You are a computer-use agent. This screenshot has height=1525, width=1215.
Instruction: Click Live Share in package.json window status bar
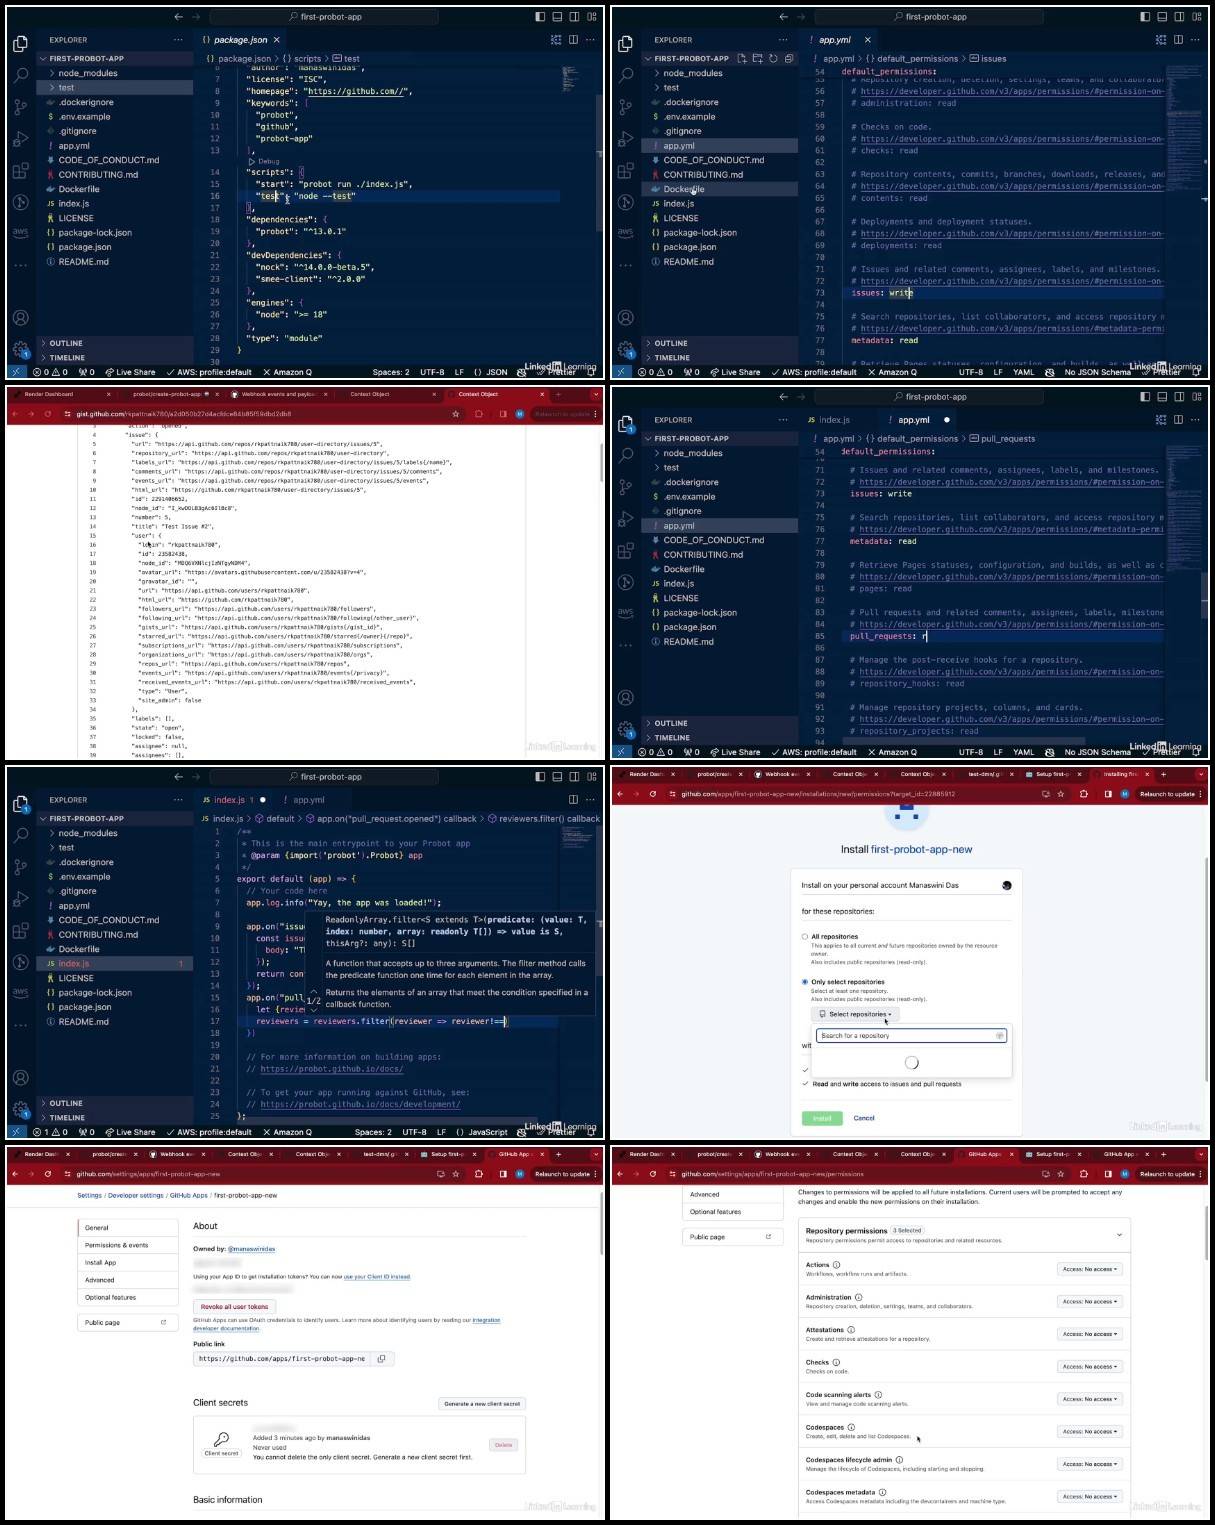pyautogui.click(x=130, y=372)
